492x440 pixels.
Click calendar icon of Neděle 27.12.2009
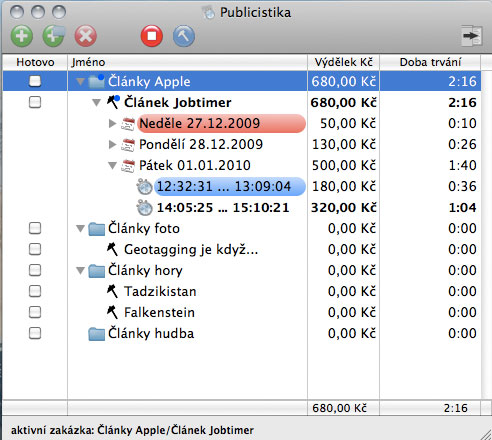point(128,123)
